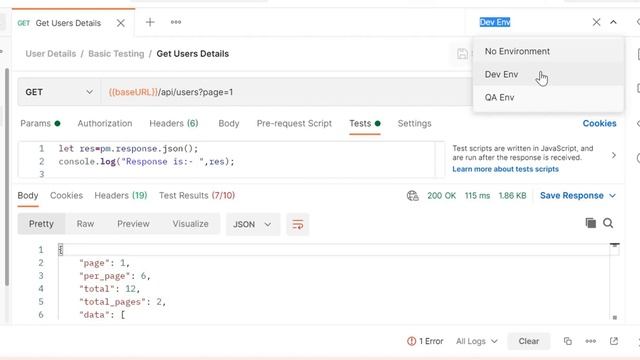Select Visualize response view
Image resolution: width=640 pixels, height=360 pixels.
pos(190,224)
